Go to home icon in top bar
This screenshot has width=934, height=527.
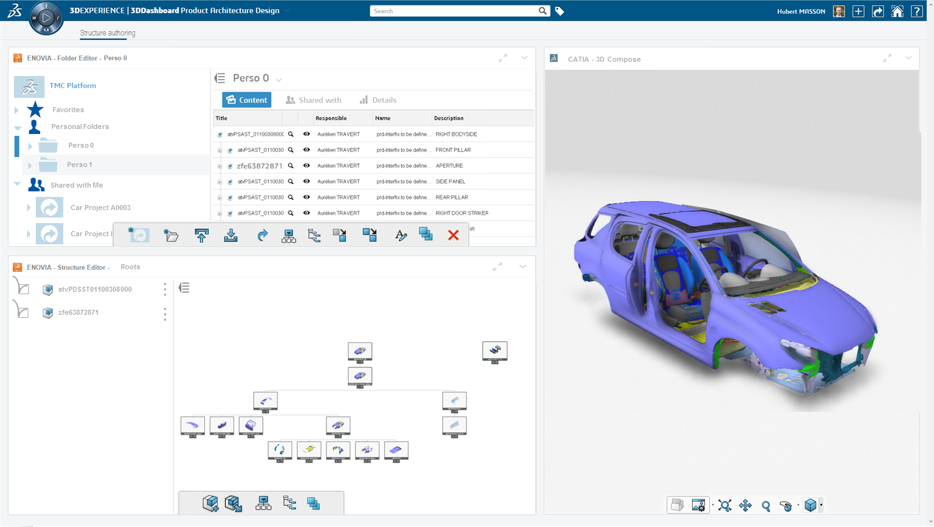point(897,11)
